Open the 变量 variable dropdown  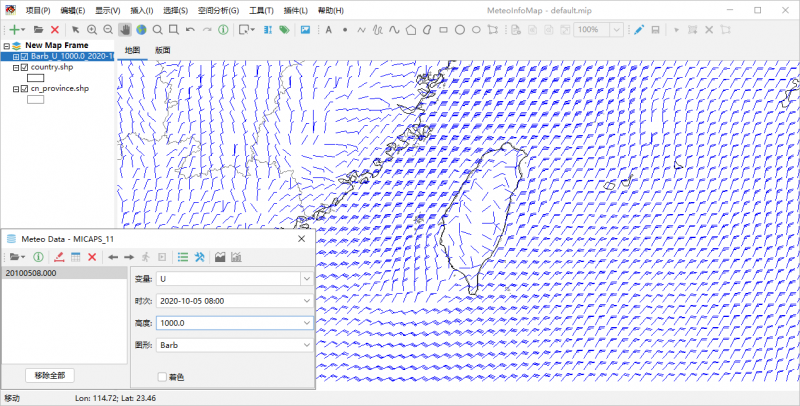[x=306, y=279]
